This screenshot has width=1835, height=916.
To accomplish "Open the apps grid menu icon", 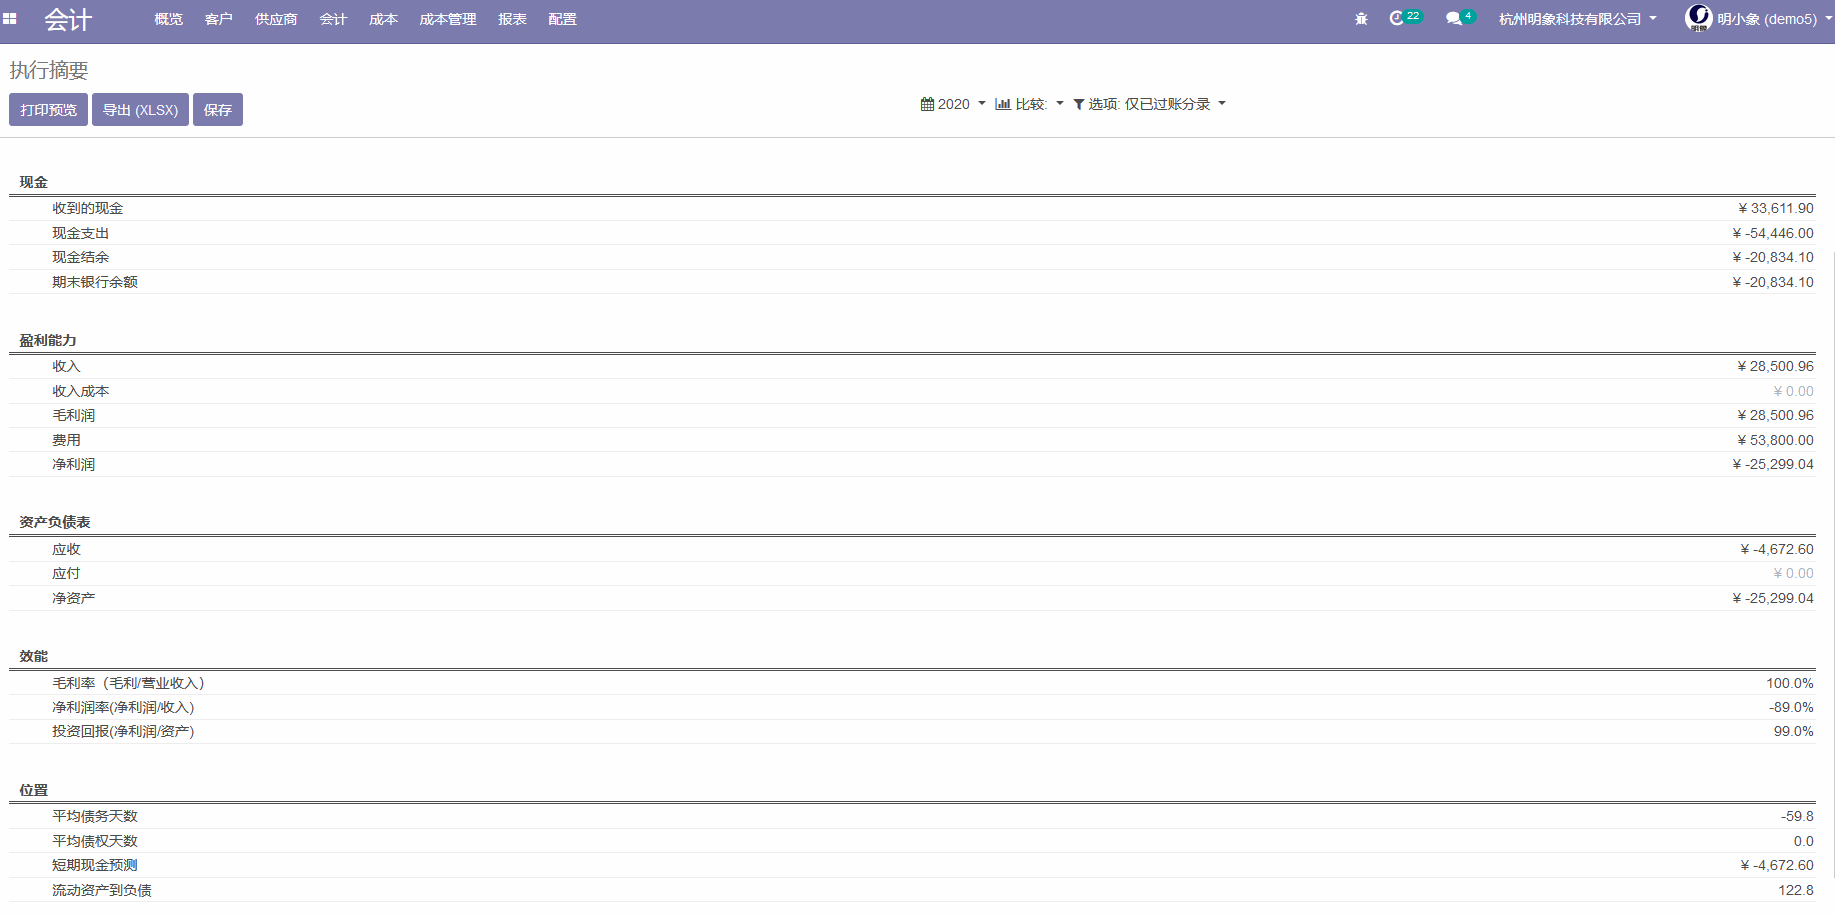I will (x=10, y=19).
